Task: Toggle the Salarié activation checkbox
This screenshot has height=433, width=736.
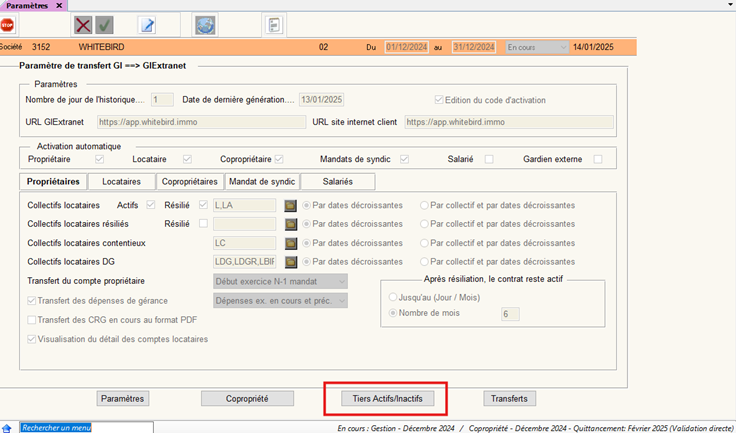Action: (x=489, y=159)
